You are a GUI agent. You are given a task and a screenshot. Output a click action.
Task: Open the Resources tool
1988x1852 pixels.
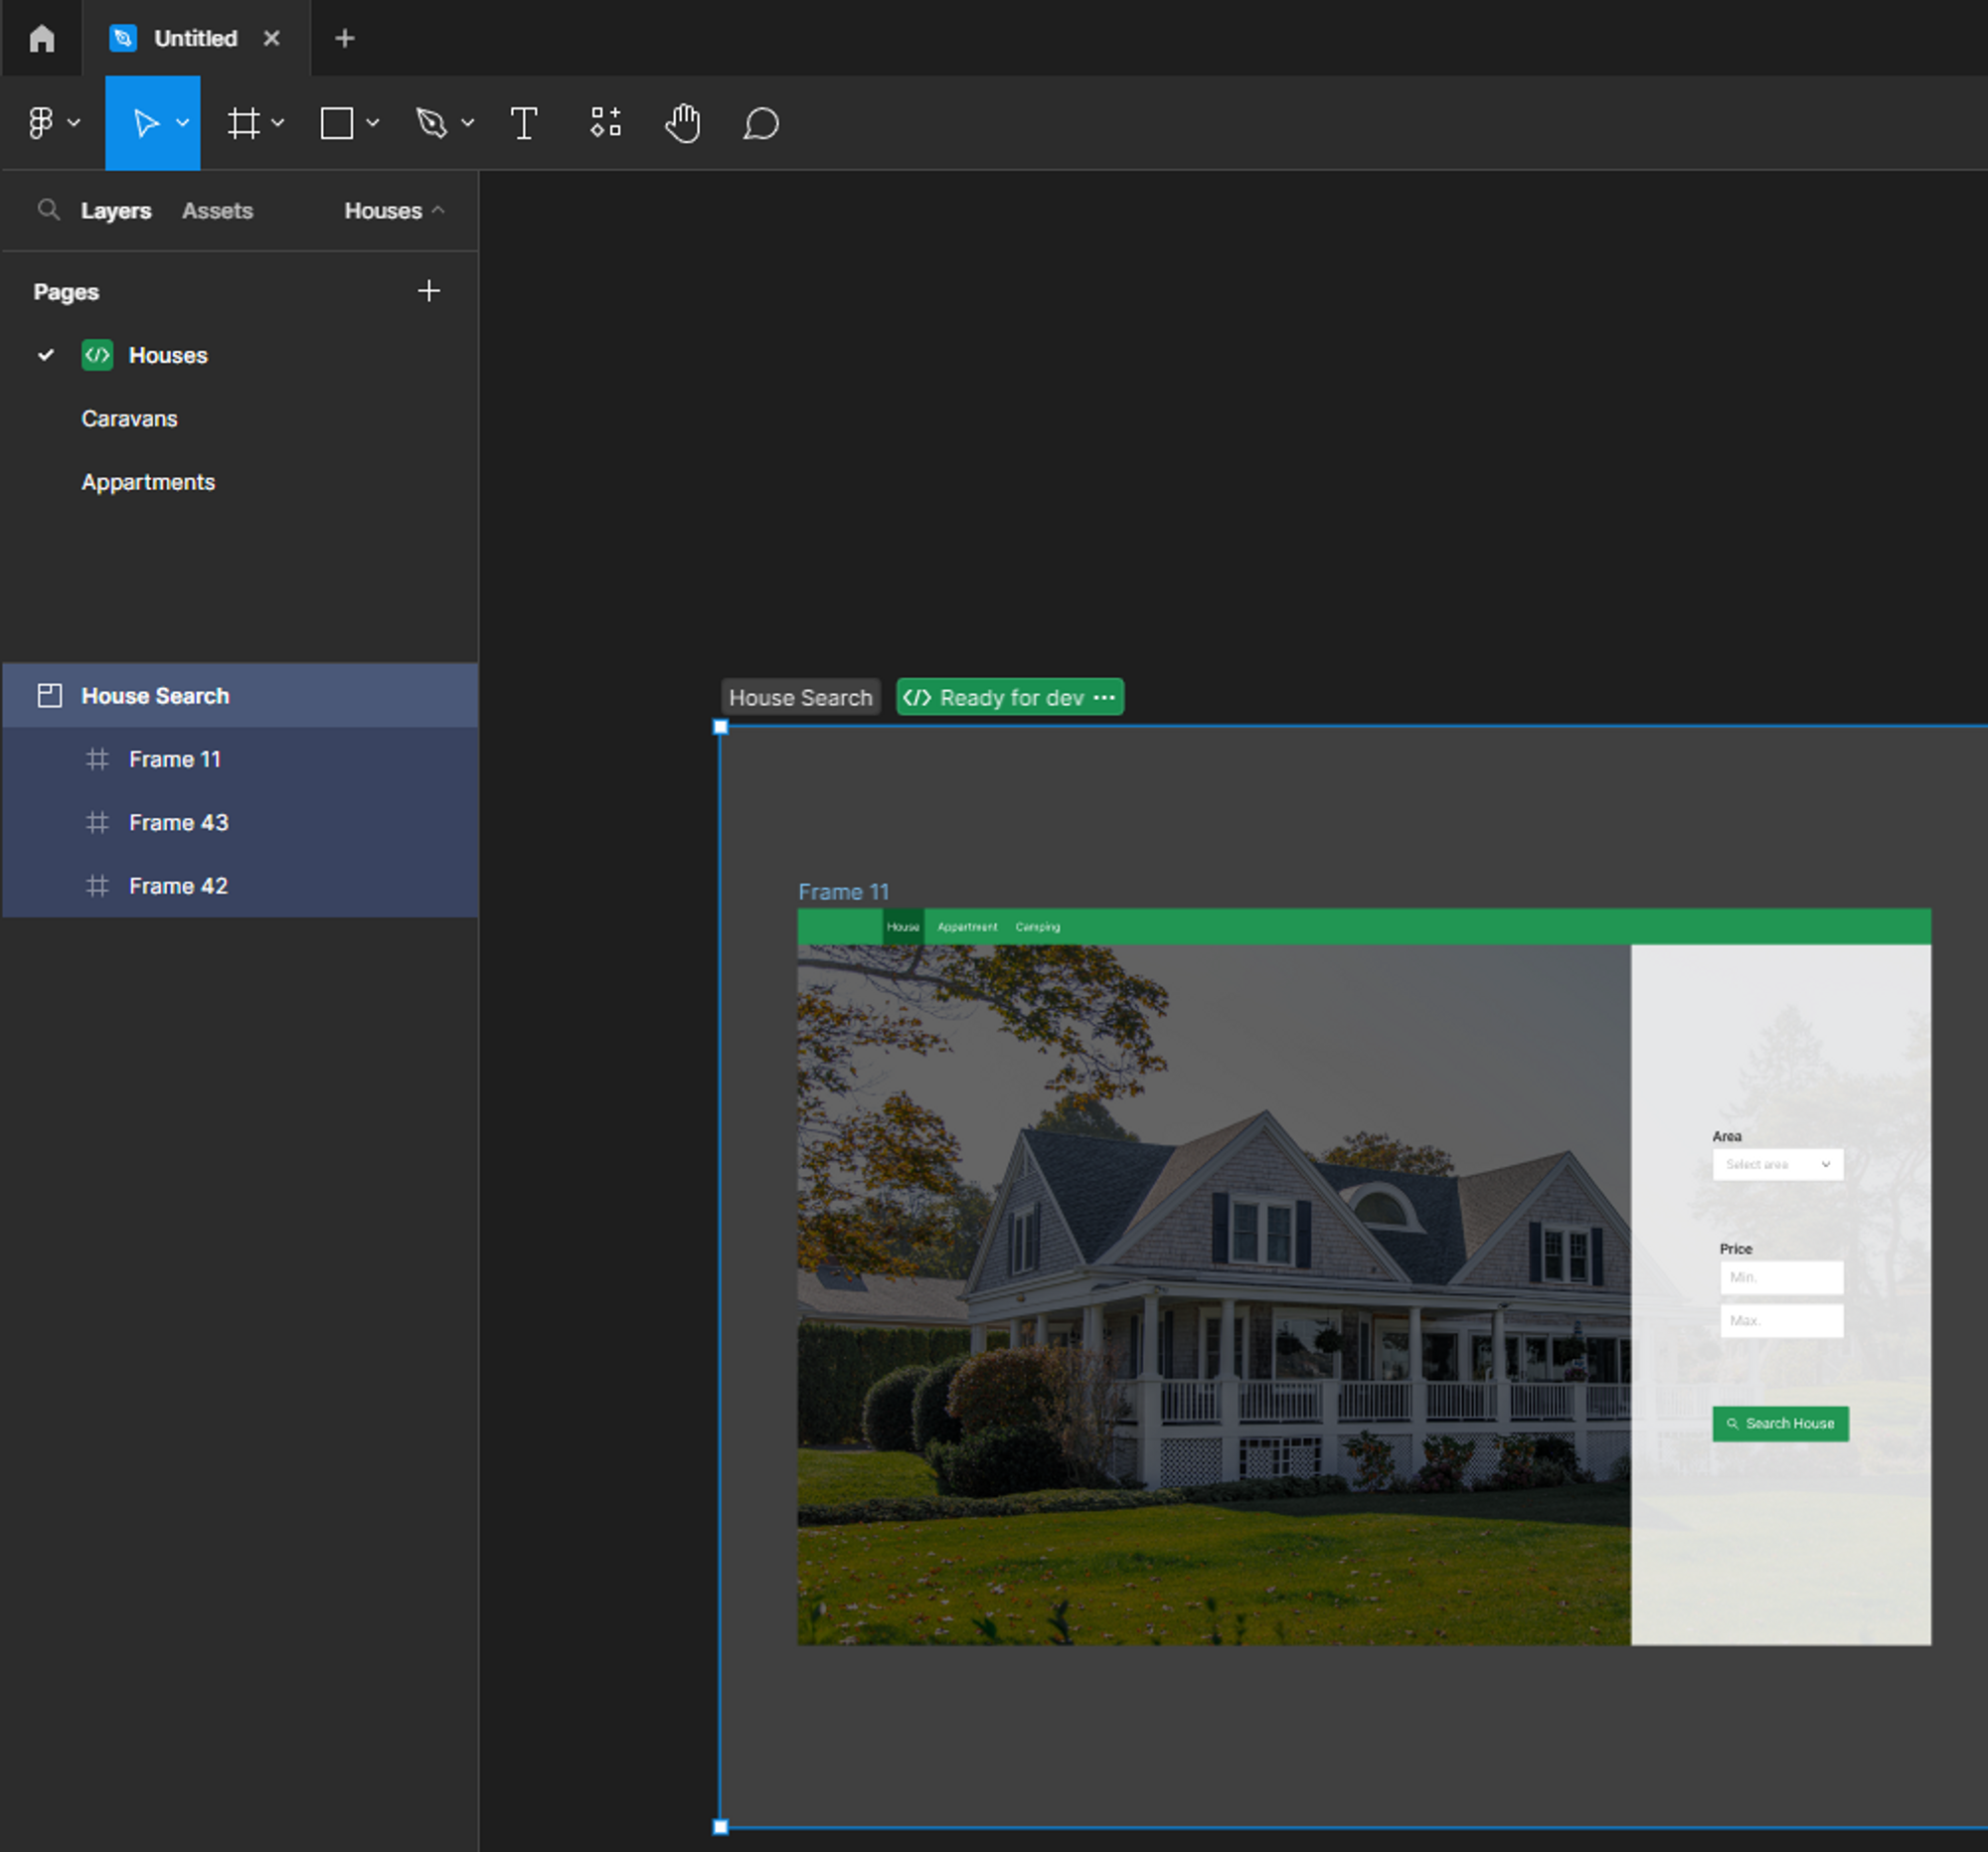(x=605, y=123)
